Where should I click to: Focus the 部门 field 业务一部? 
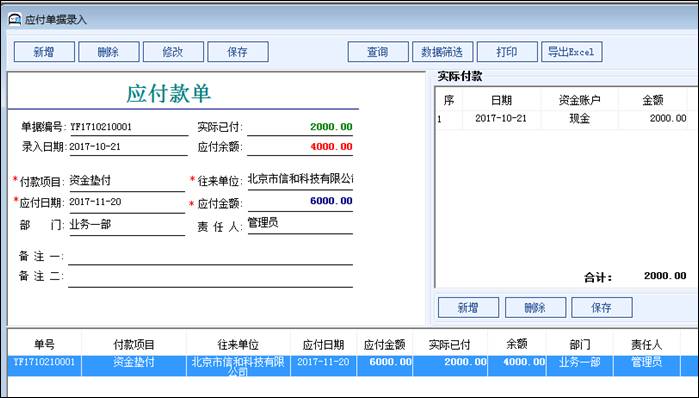pos(127,225)
